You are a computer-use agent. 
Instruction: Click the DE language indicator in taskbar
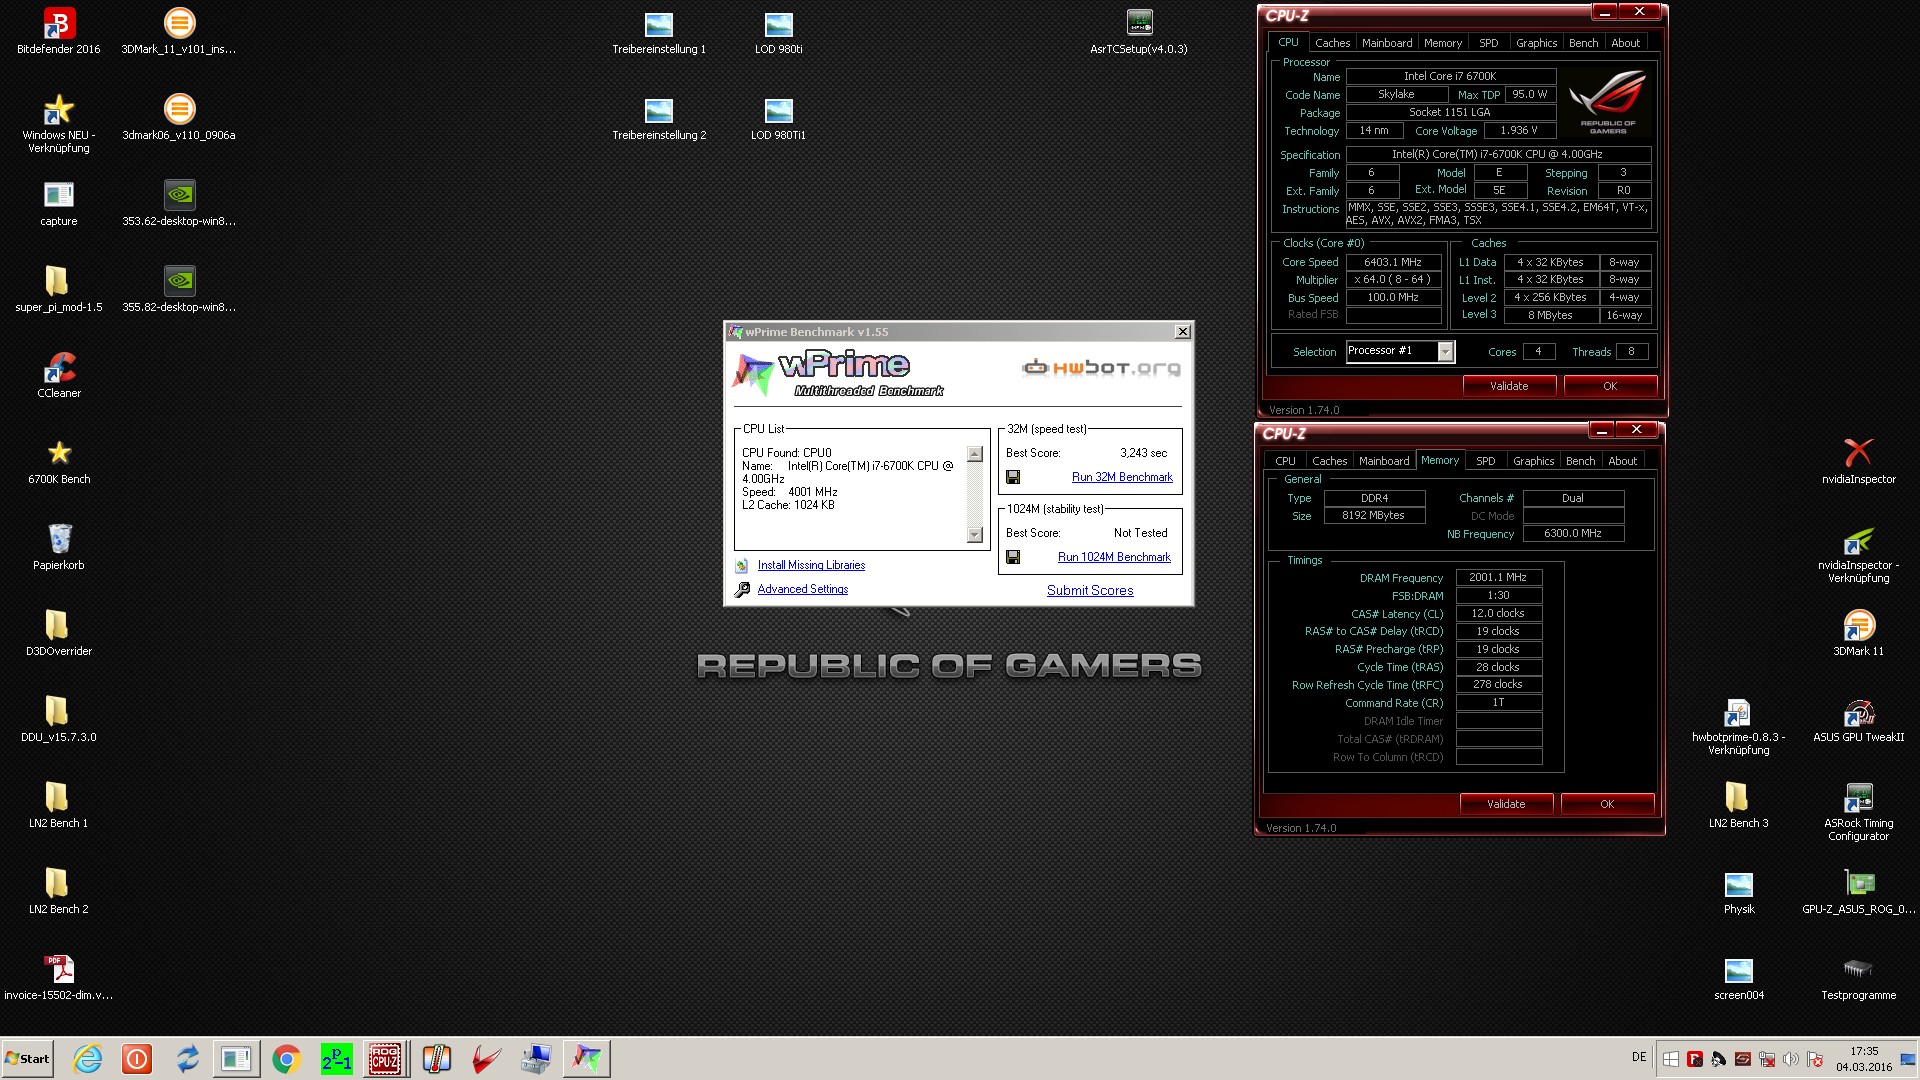[x=1639, y=1057]
